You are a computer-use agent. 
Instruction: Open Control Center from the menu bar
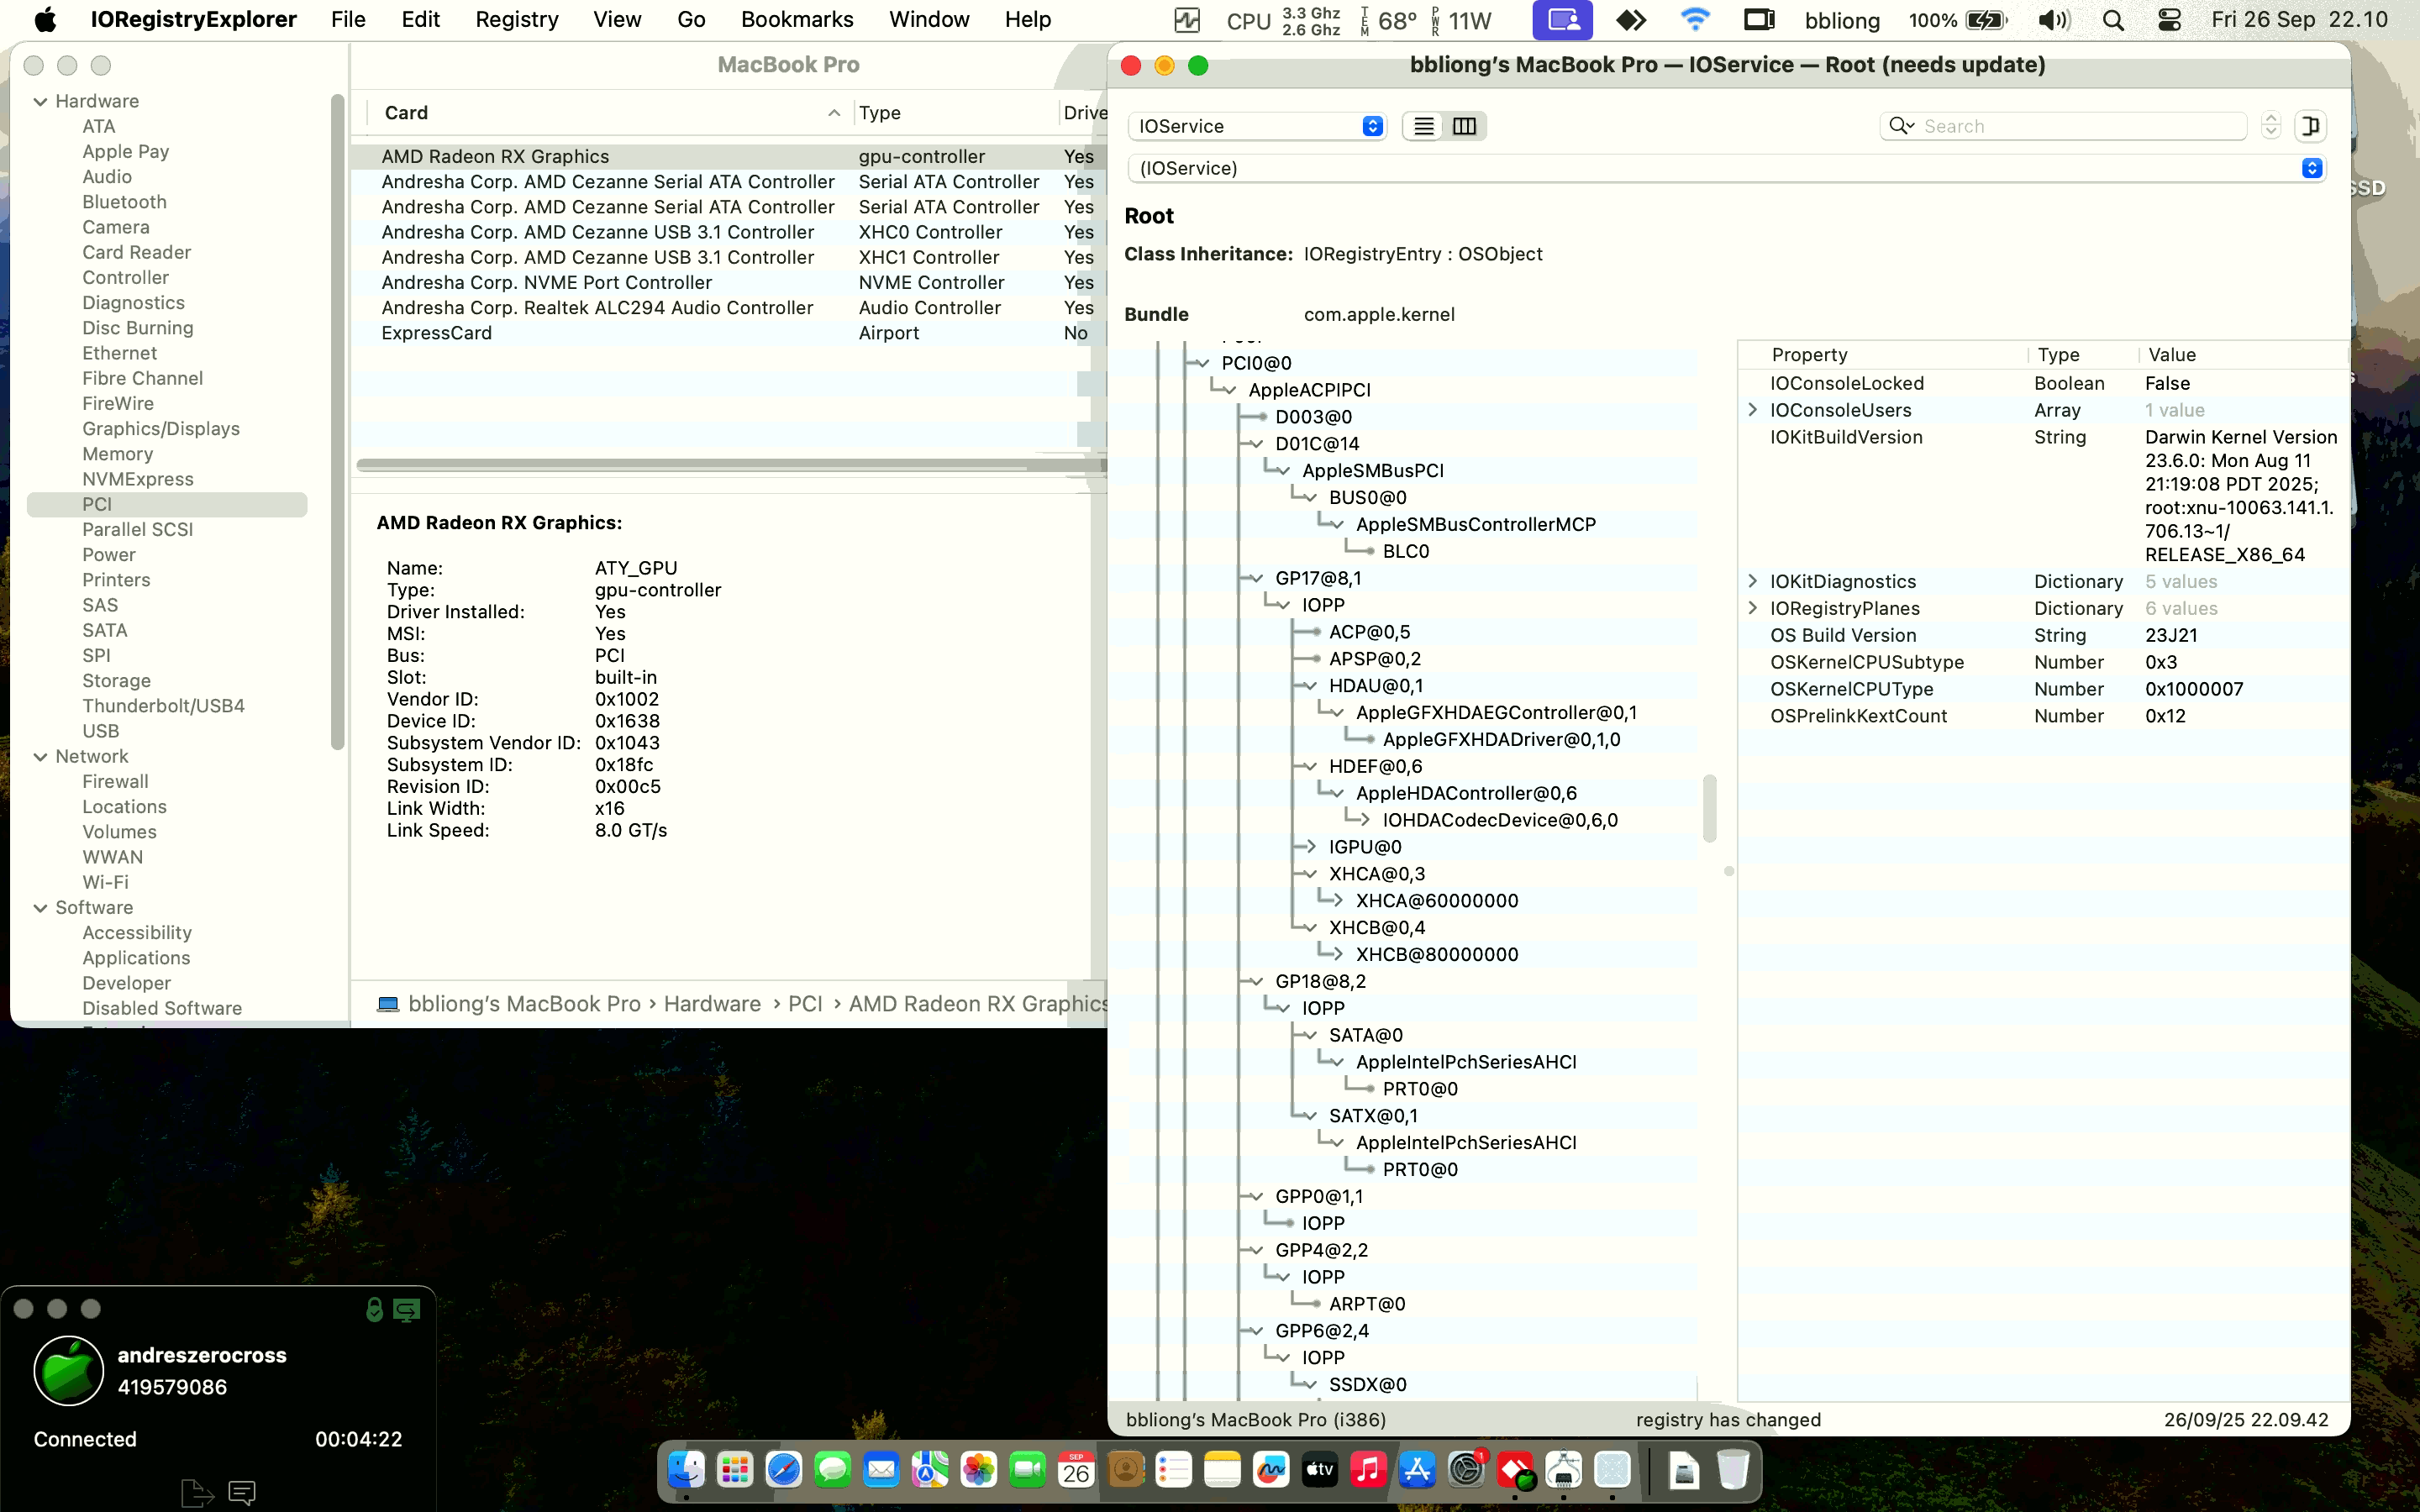(x=2169, y=20)
